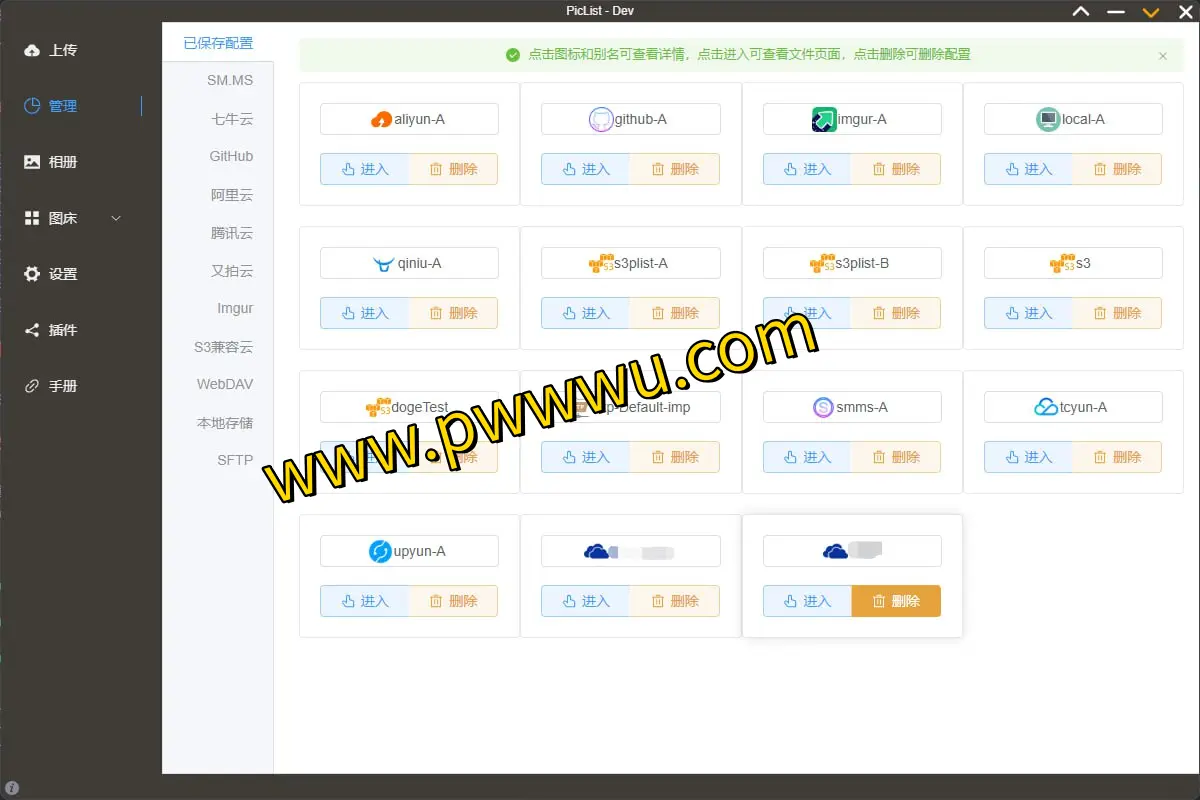Expand the 图床 sidebar submenu chevron
This screenshot has height=800, width=1200.
(116, 218)
